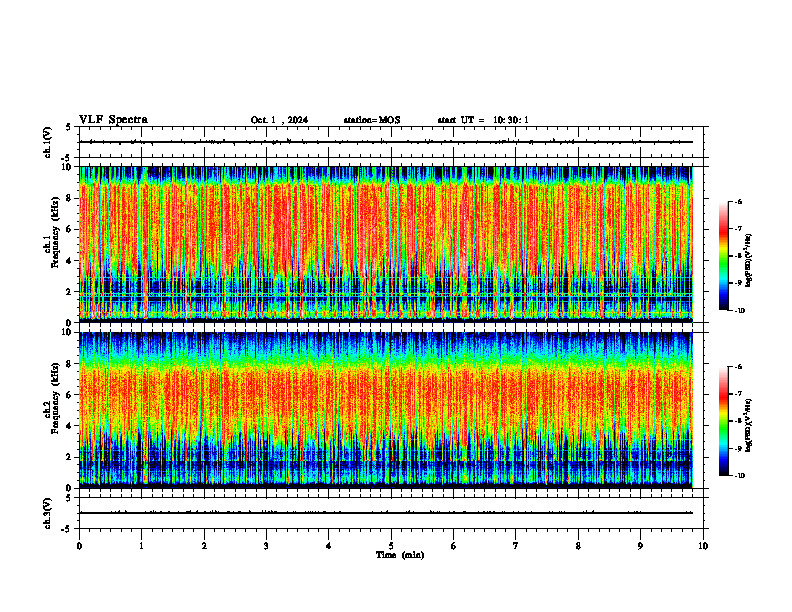
Task: Click the "-6" tick on ch.1 color bar
Action: click(738, 202)
